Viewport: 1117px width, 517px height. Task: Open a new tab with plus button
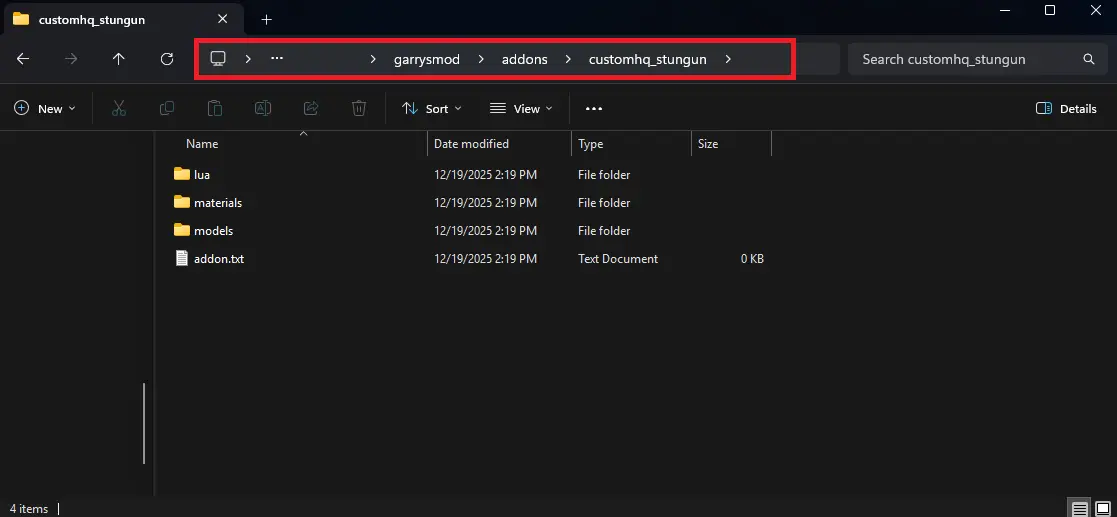[x=266, y=19]
